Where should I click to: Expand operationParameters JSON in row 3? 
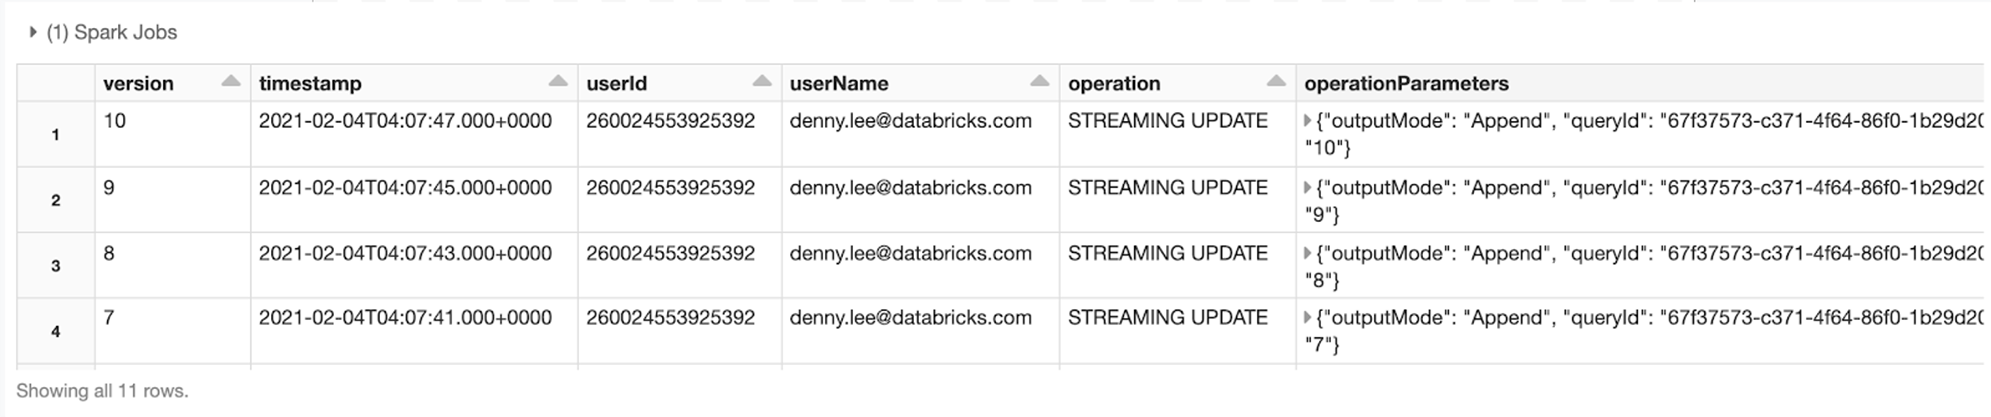1308,254
